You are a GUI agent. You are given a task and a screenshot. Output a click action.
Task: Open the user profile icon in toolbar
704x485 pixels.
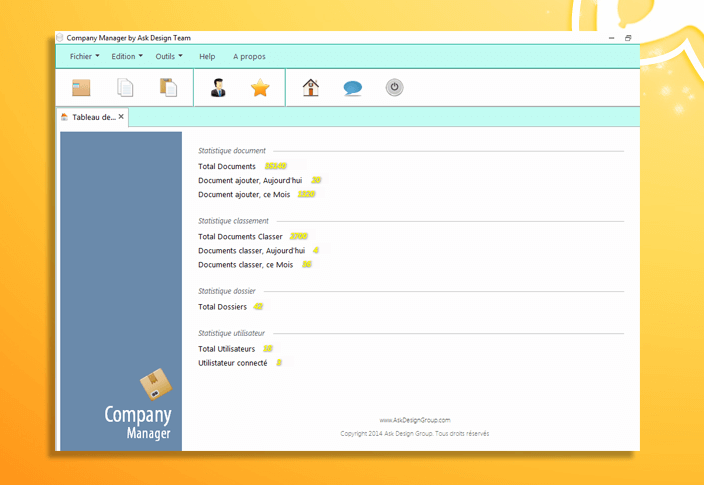[x=218, y=88]
